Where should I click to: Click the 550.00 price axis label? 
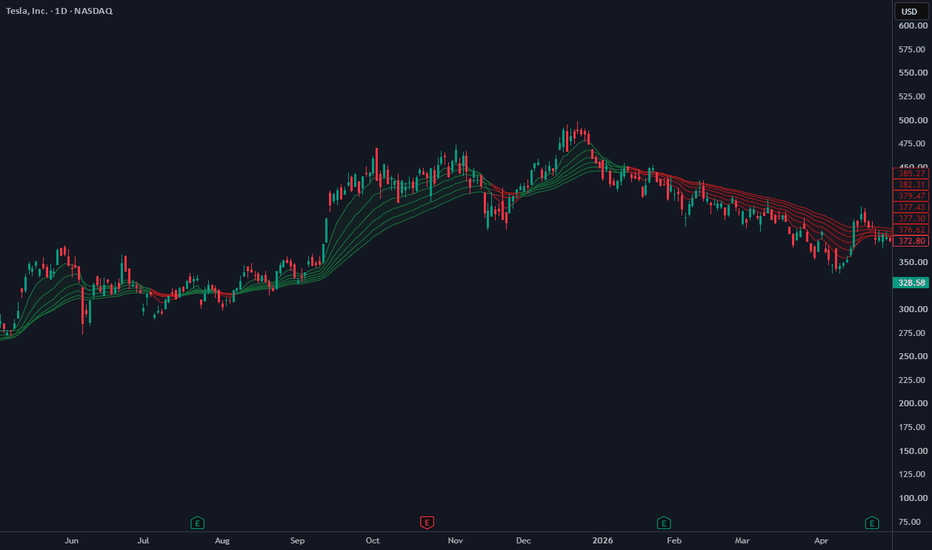tap(912, 73)
